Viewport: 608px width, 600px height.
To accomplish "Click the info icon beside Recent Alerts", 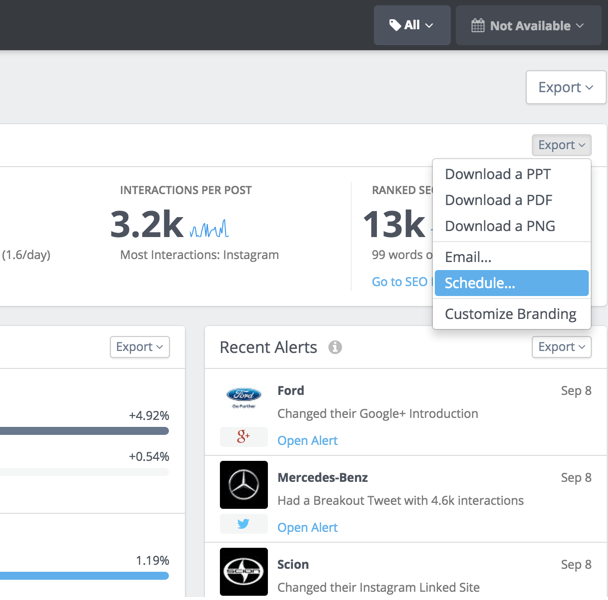I will [335, 347].
